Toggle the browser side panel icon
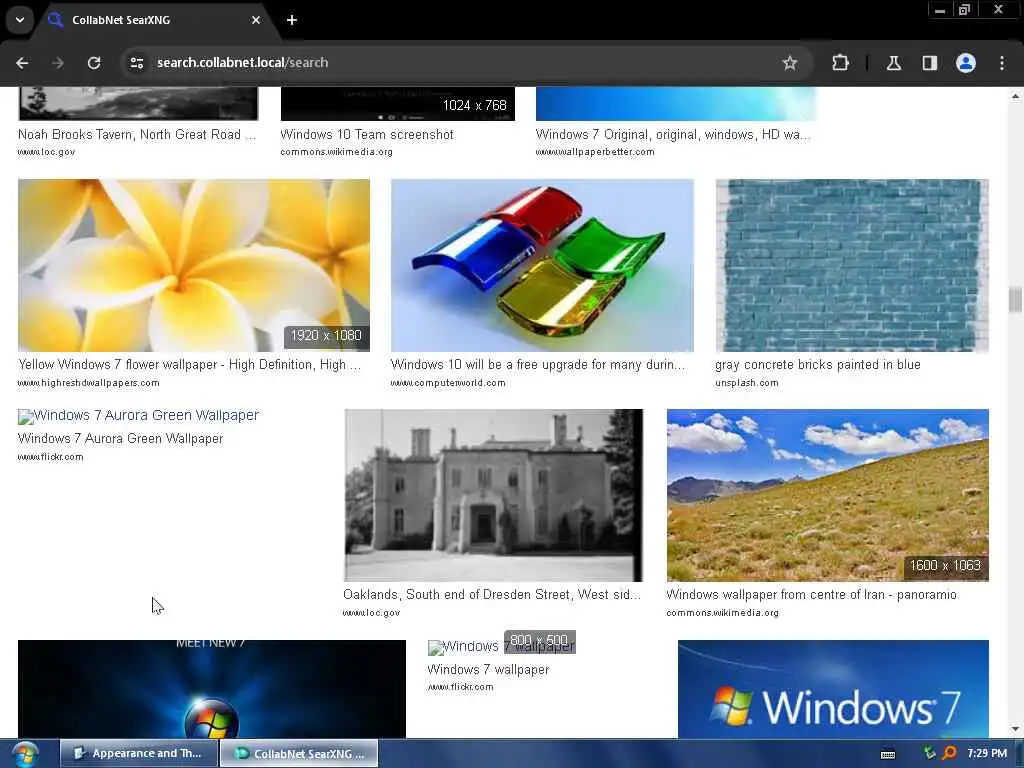The width and height of the screenshot is (1024, 768). pyautogui.click(x=930, y=63)
